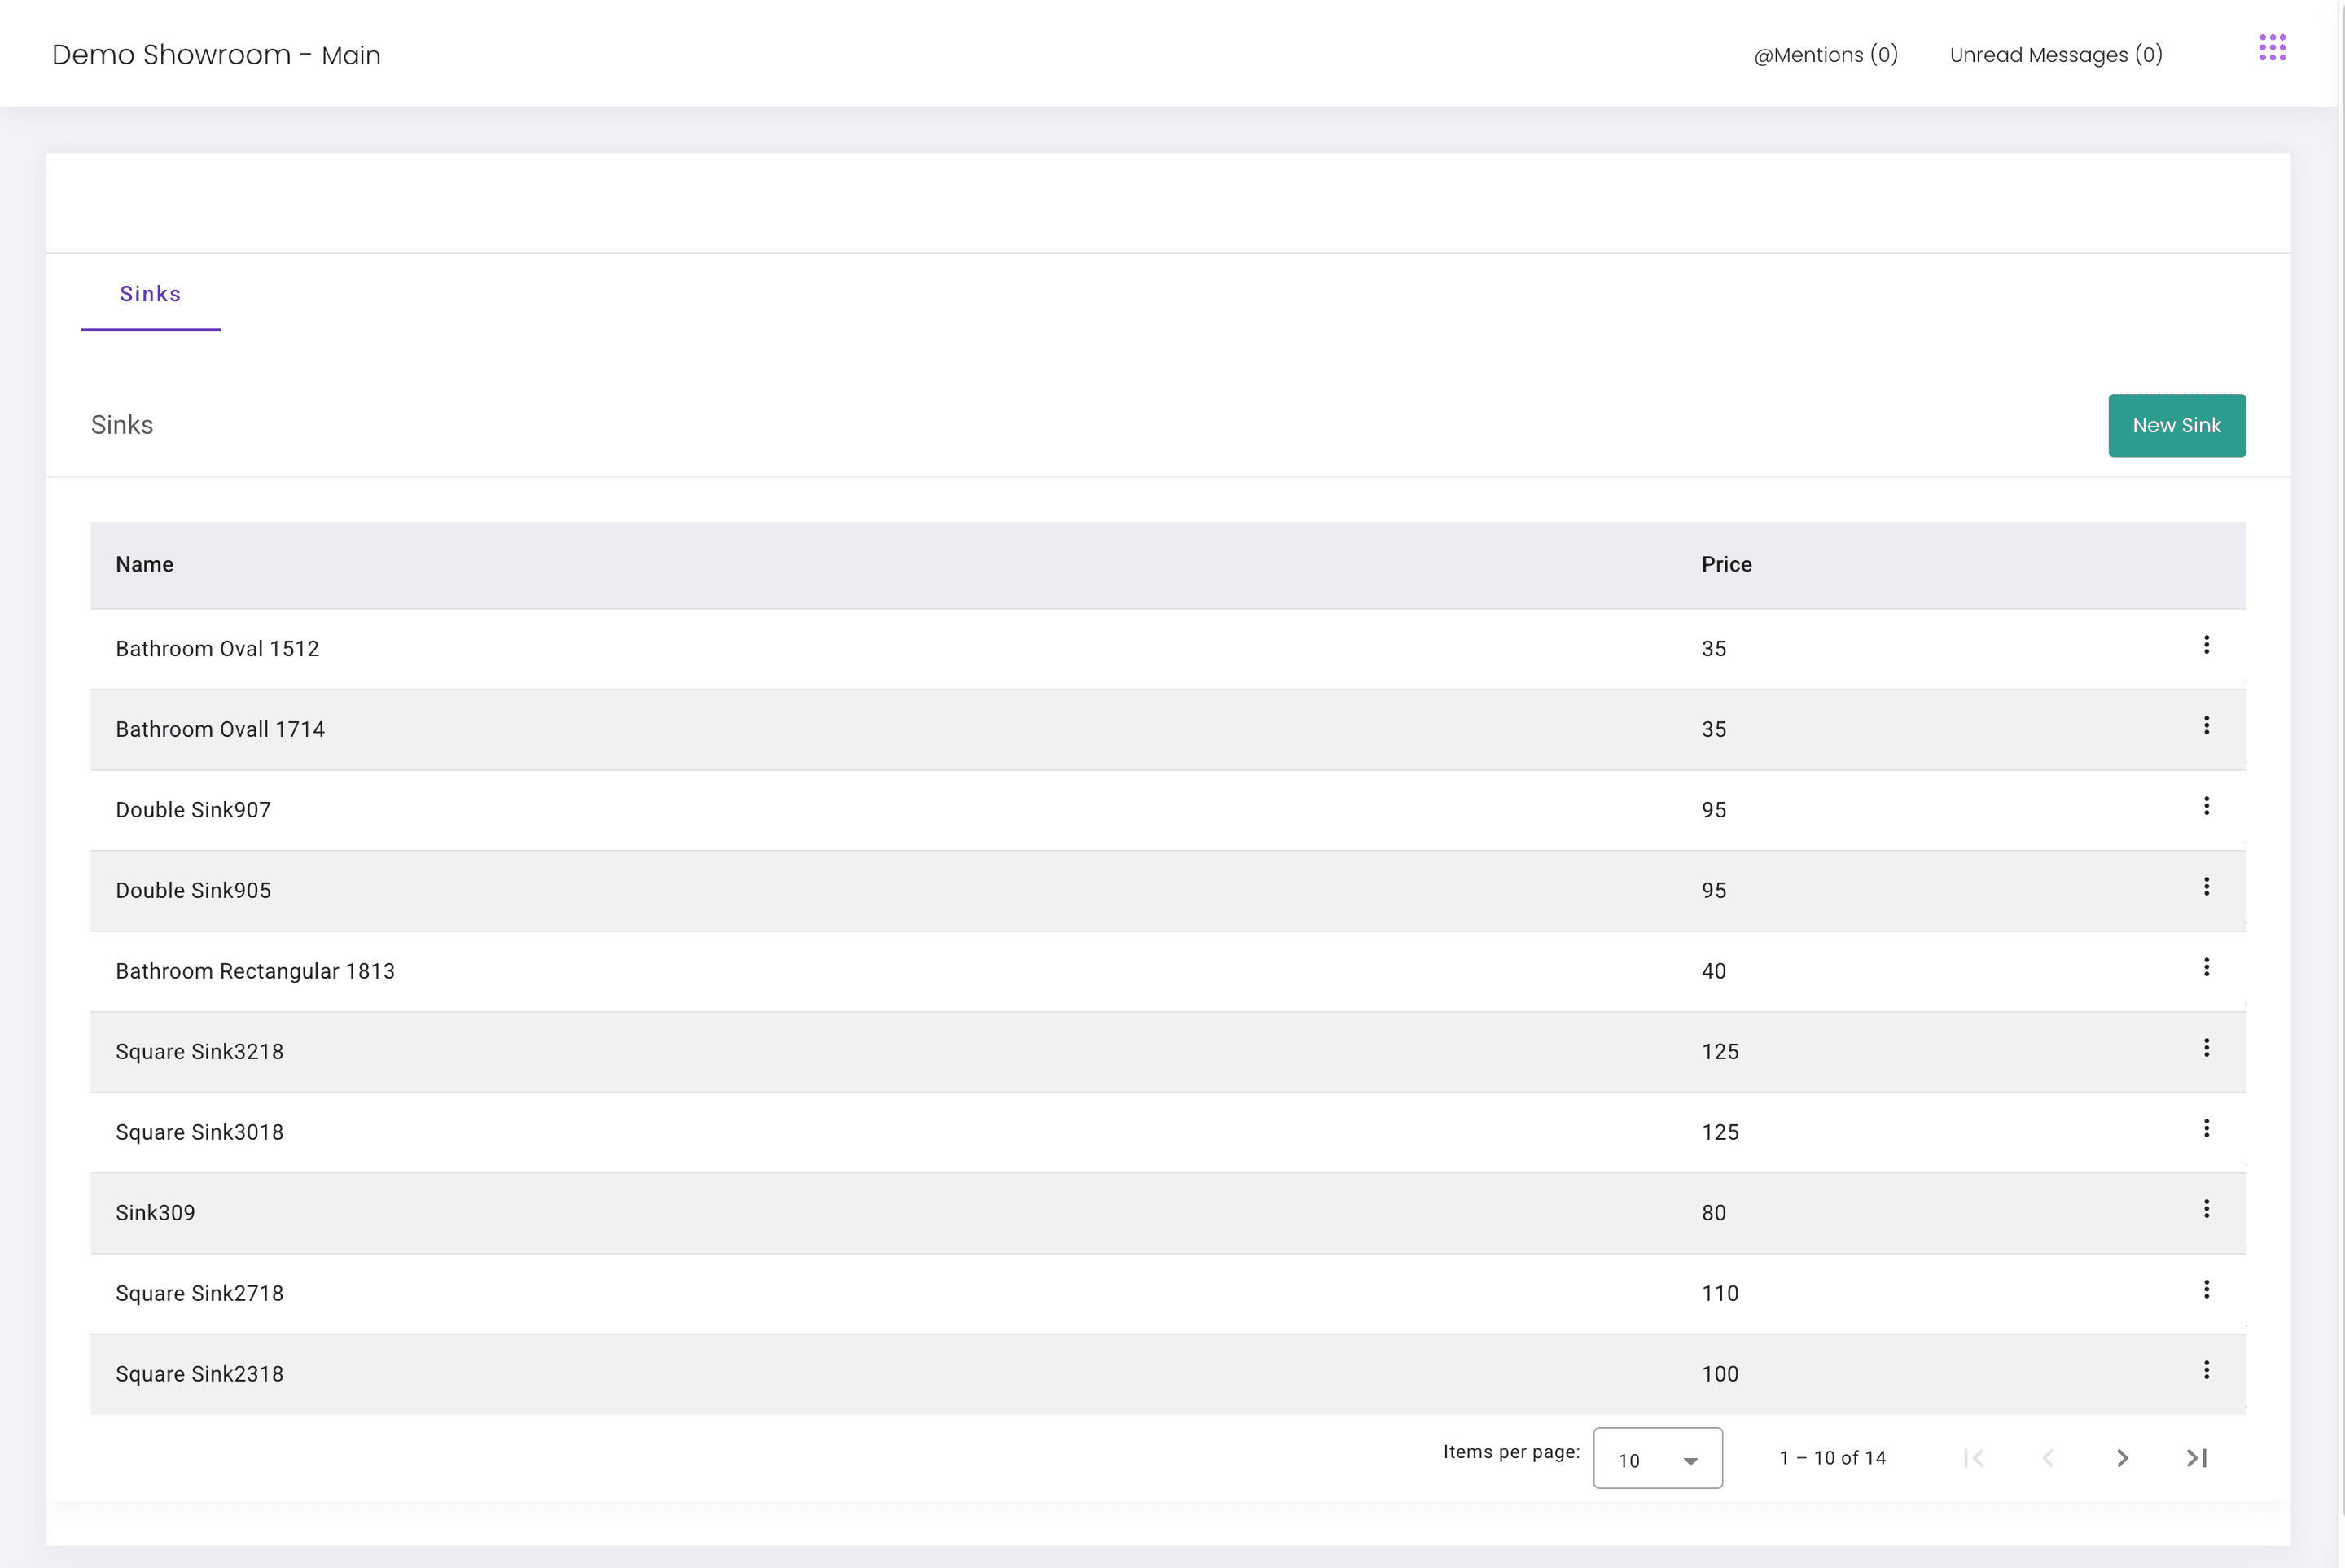This screenshot has height=1568, width=2345.
Task: Select the Square Sink3218 name cell
Action: point(199,1052)
